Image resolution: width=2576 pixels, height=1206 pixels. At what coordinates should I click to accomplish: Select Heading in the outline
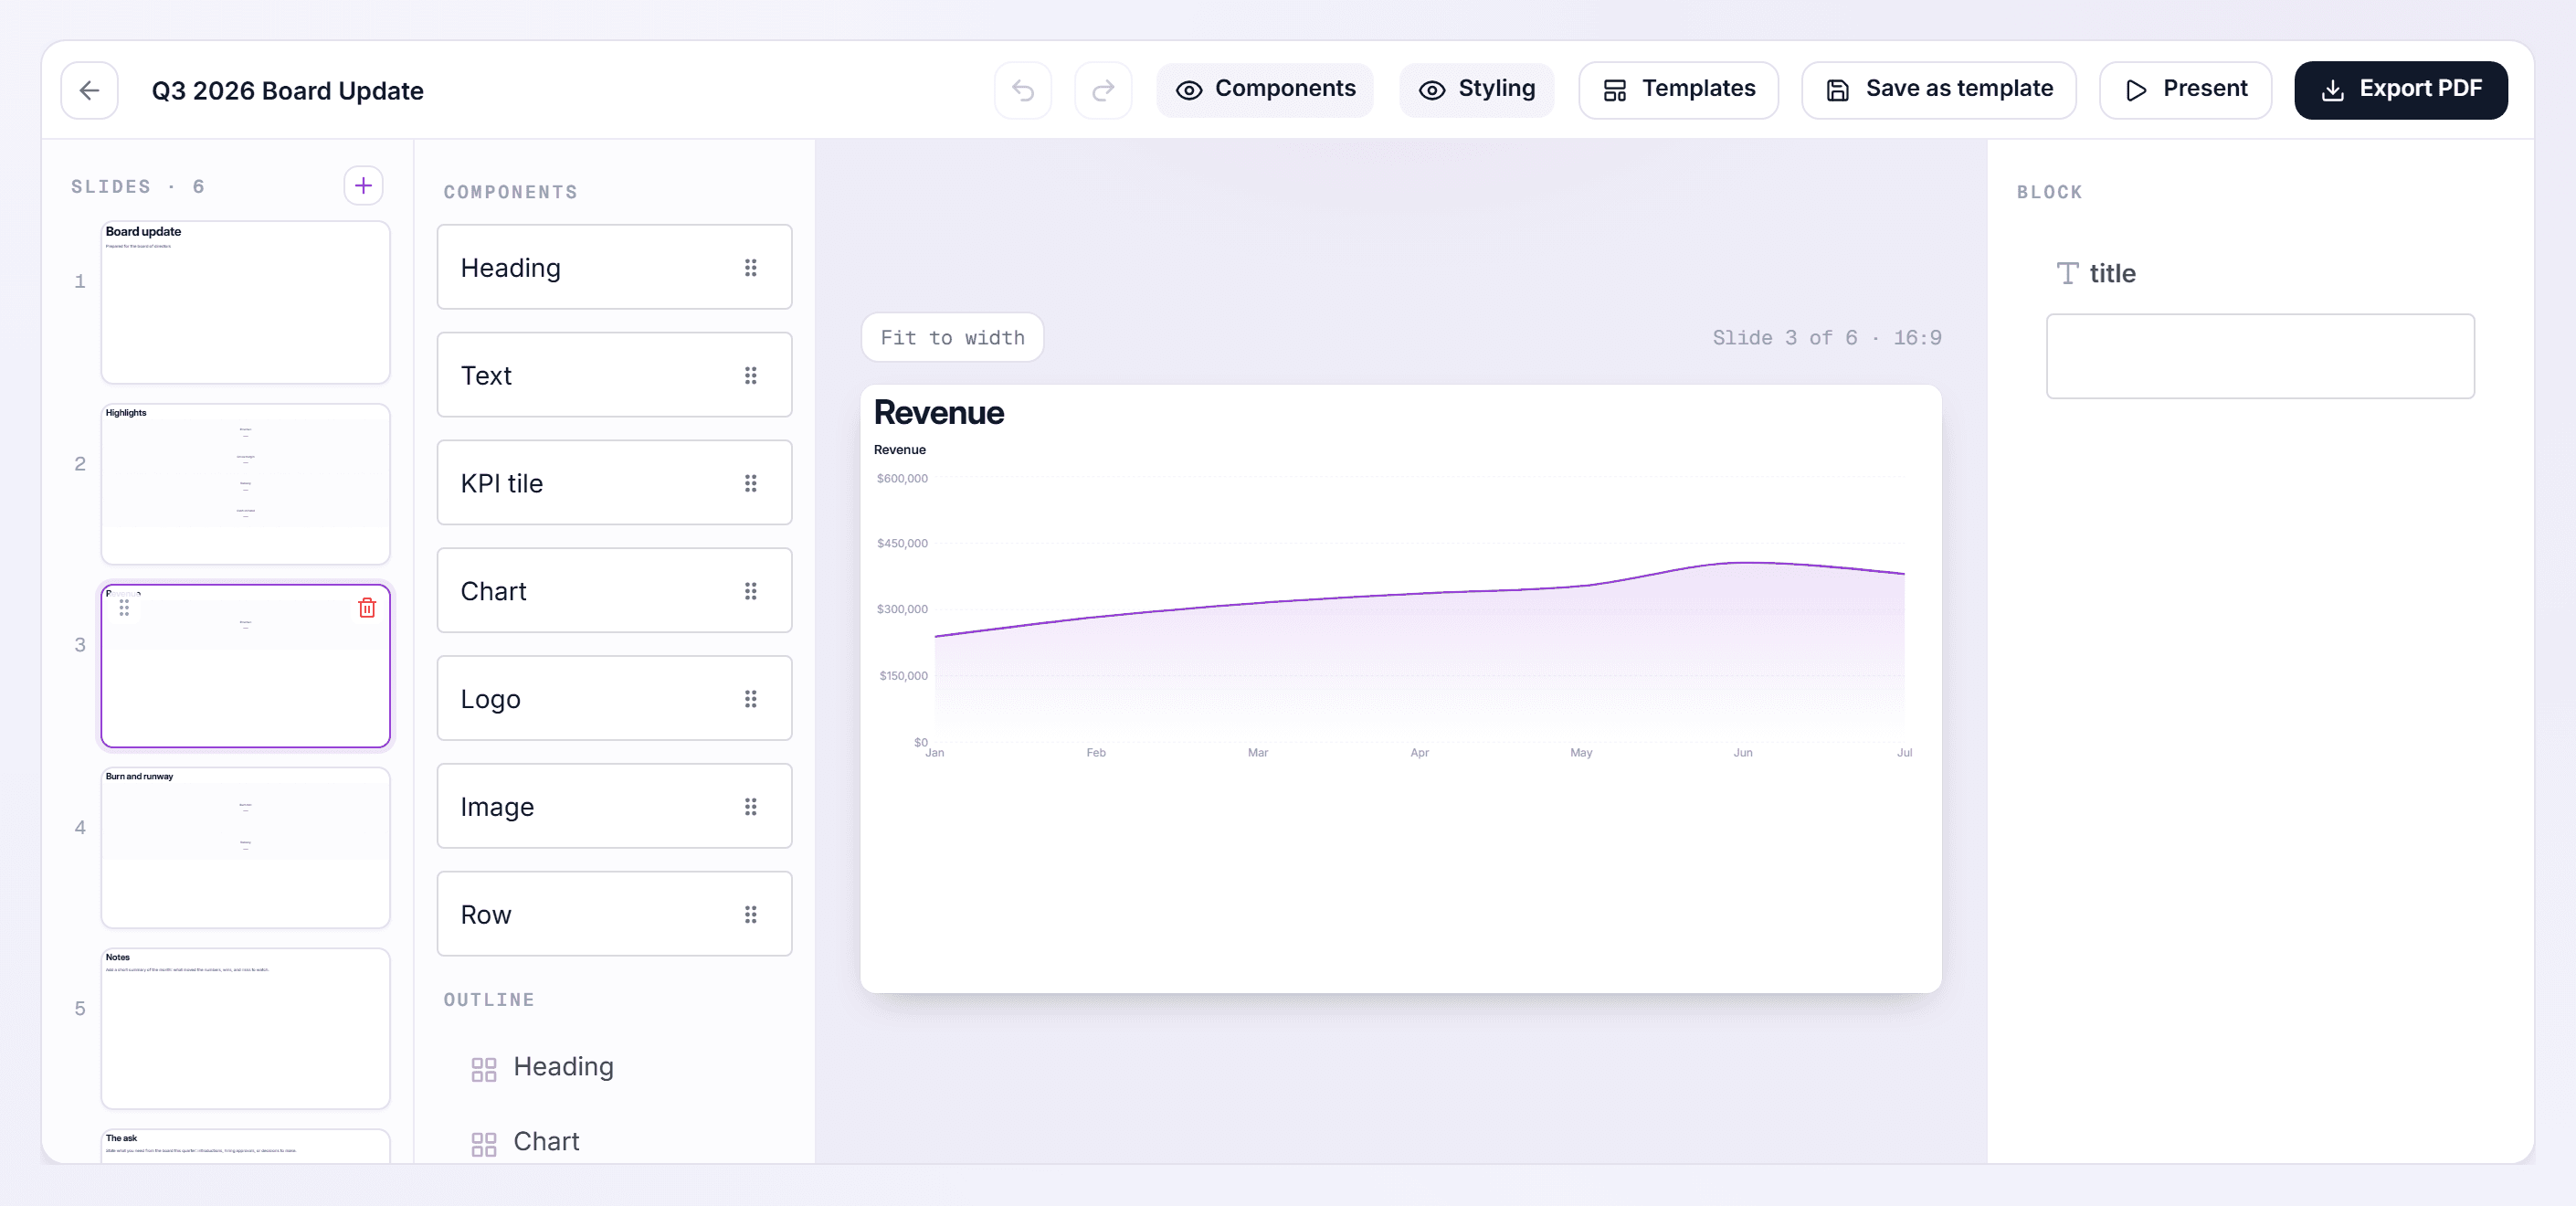562,1067
